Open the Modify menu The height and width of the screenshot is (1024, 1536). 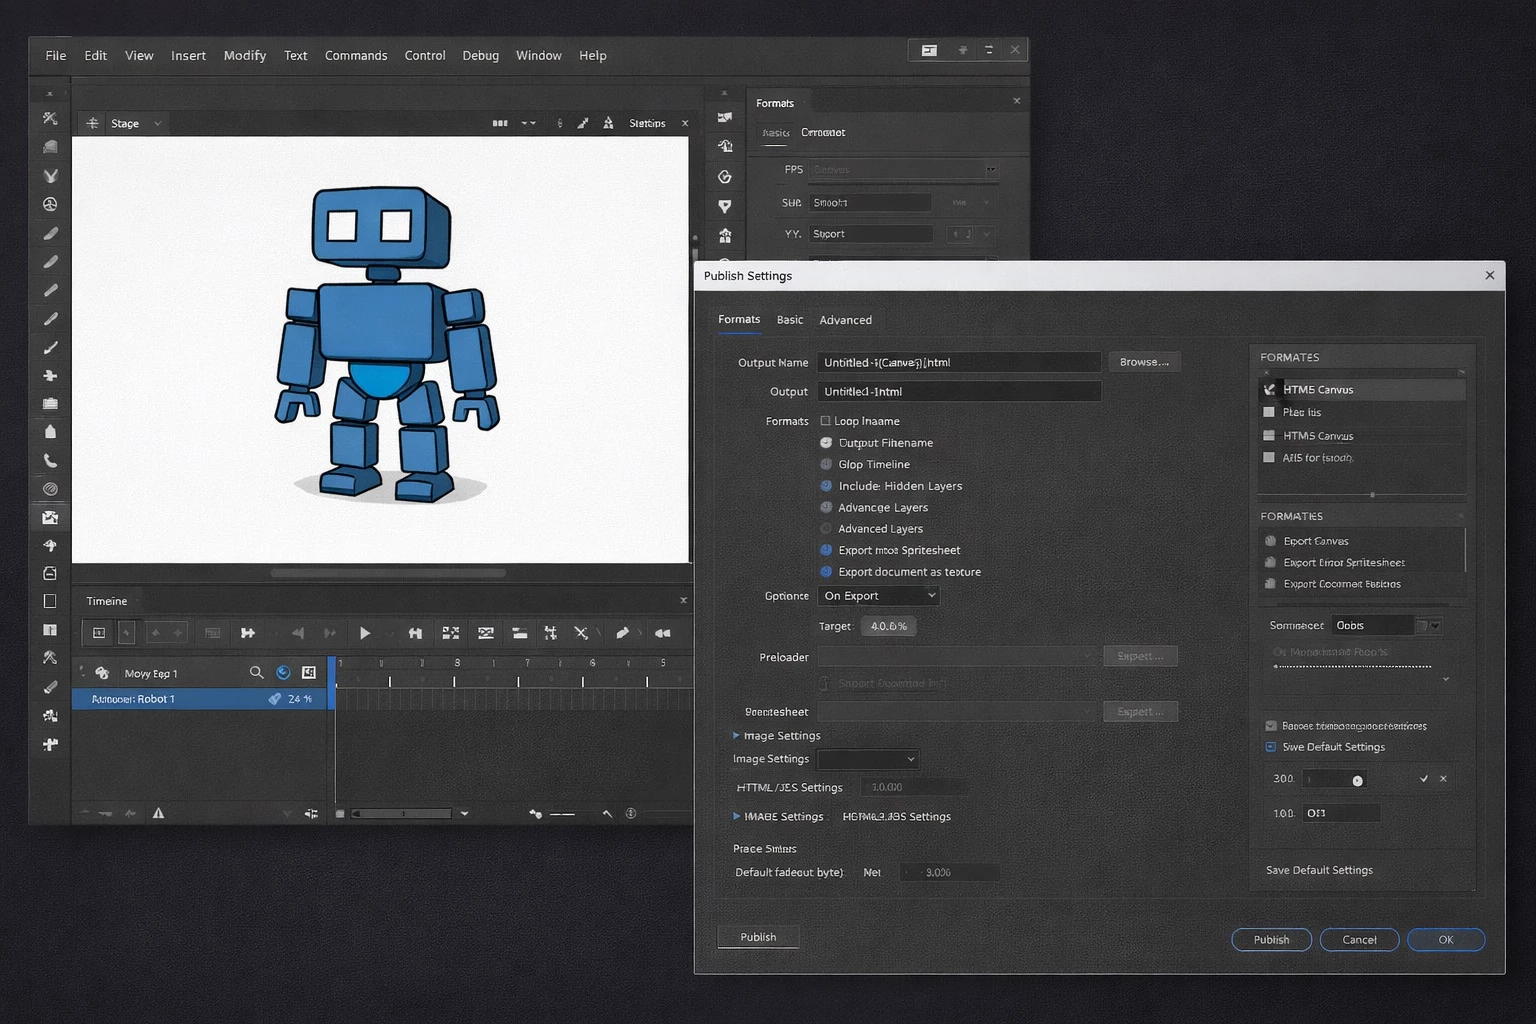(x=244, y=55)
